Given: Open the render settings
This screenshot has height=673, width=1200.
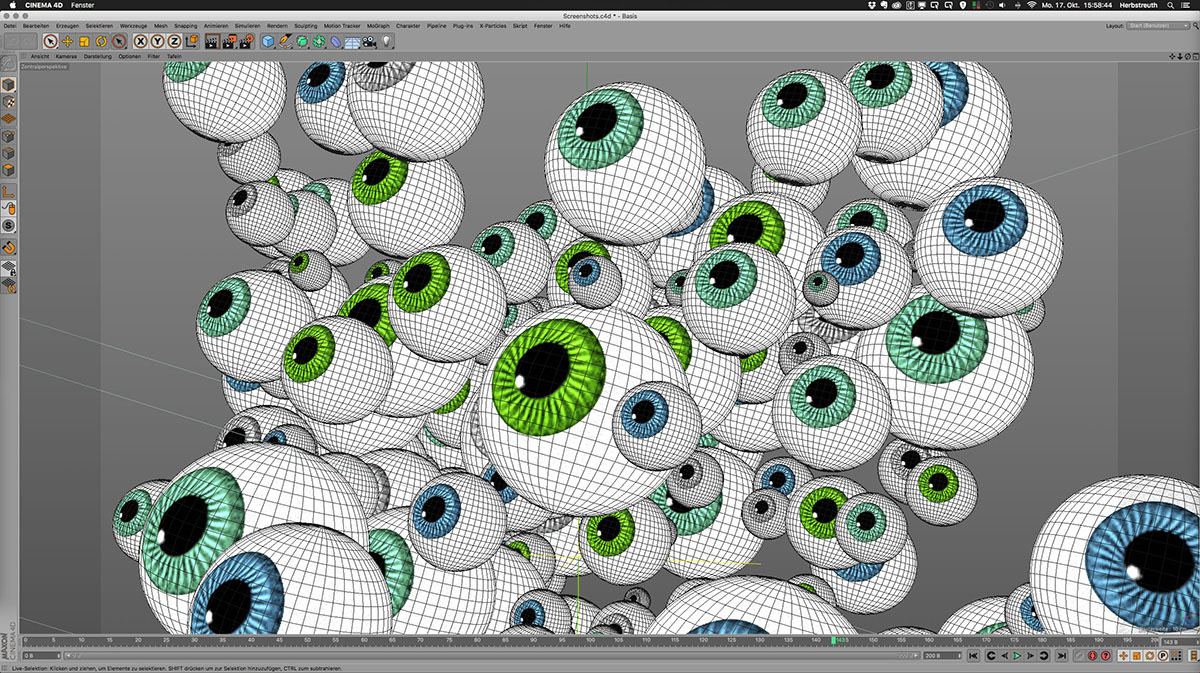Looking at the screenshot, I should [246, 41].
